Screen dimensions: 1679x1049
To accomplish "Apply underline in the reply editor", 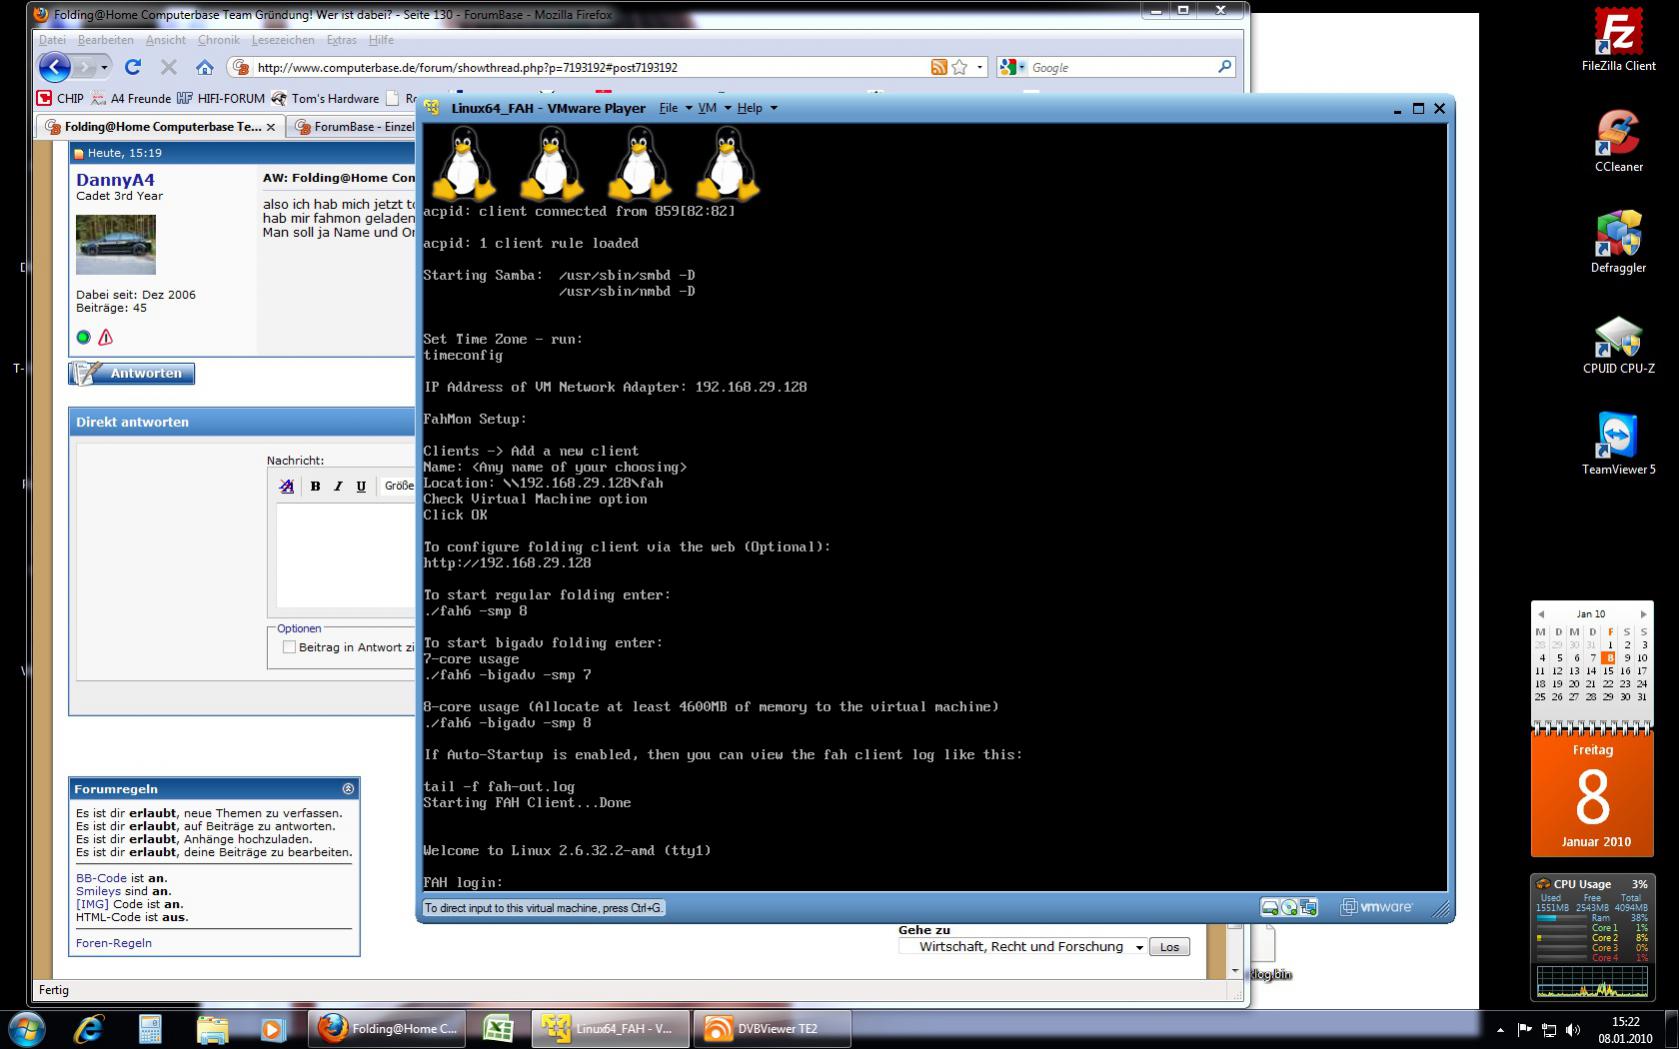I will [361, 486].
